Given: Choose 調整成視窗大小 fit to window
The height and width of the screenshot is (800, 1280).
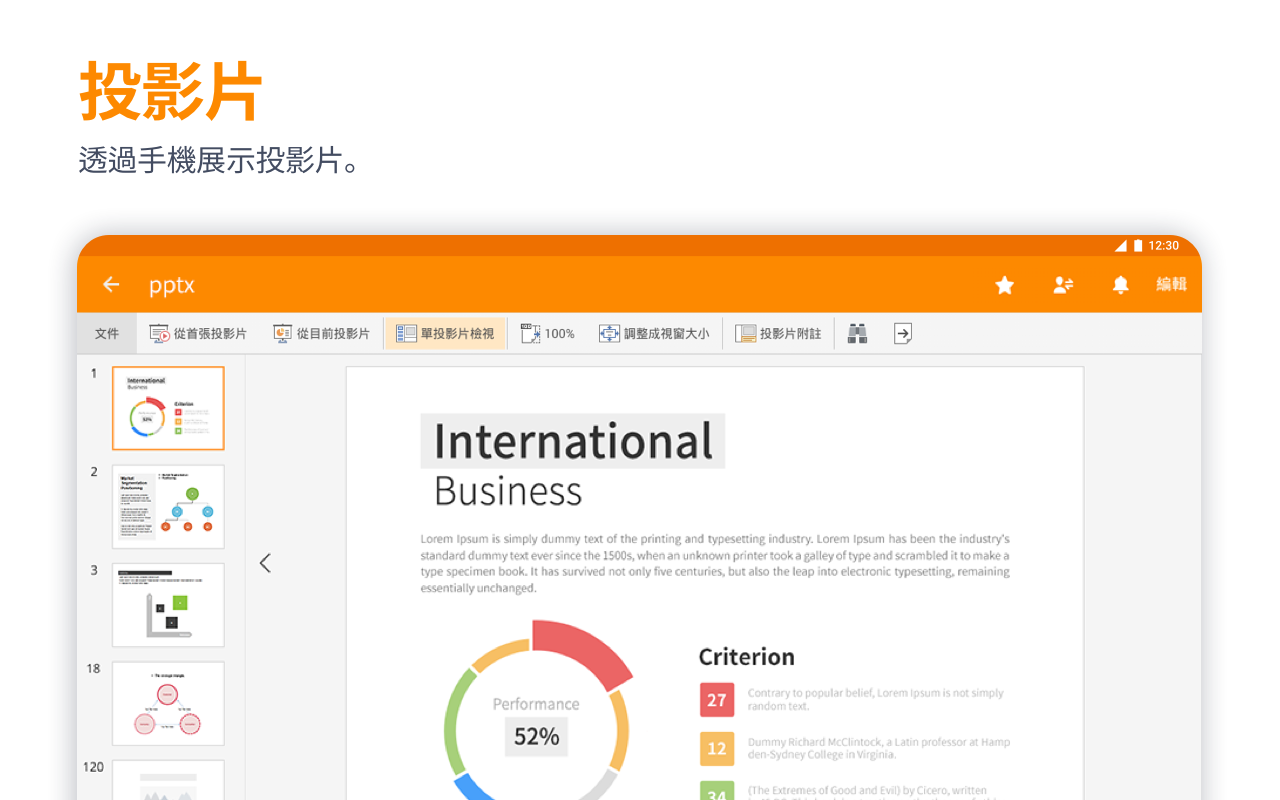Looking at the screenshot, I should pyautogui.click(x=654, y=334).
